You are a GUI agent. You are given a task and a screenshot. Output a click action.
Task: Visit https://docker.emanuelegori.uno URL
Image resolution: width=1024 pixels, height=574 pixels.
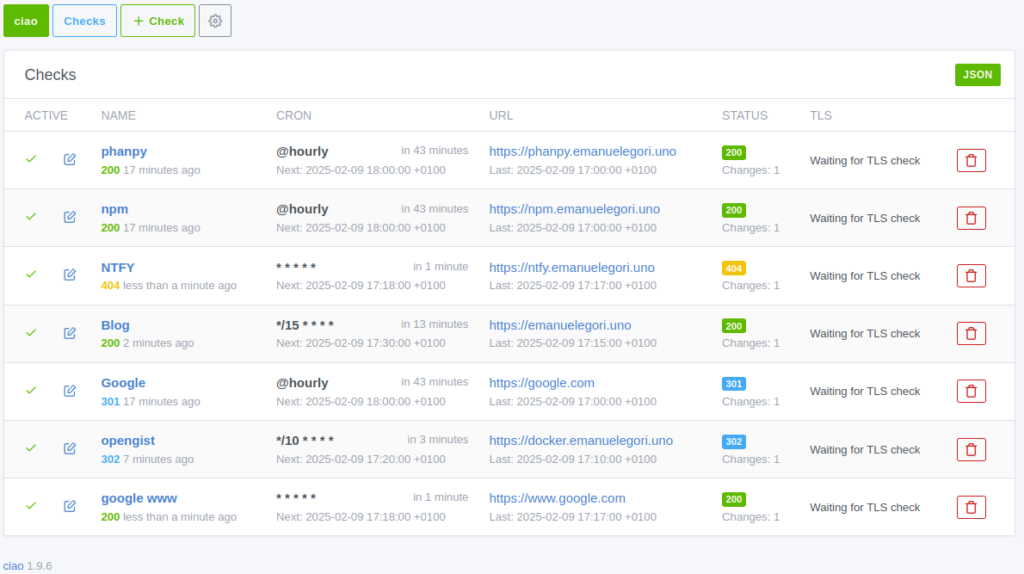point(581,441)
